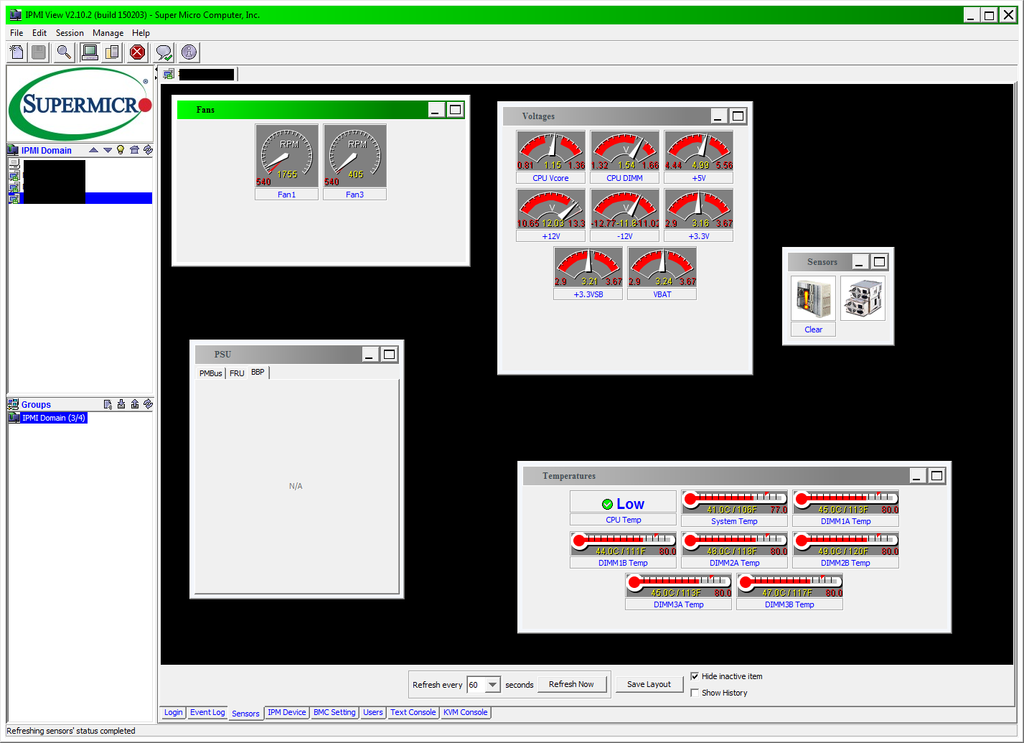1024x743 pixels.
Task: Uncheck the Hide inactive item checkbox
Action: (x=695, y=676)
